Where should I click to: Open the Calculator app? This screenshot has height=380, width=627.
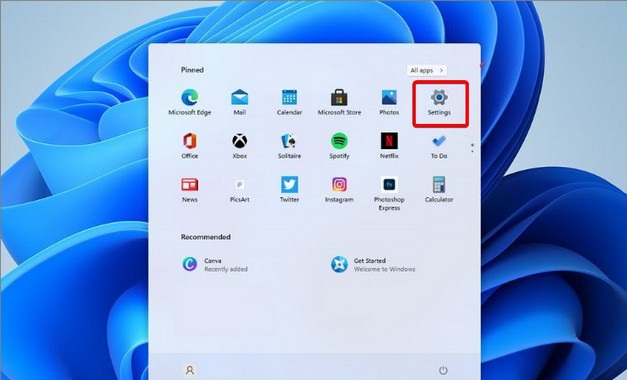tap(439, 190)
